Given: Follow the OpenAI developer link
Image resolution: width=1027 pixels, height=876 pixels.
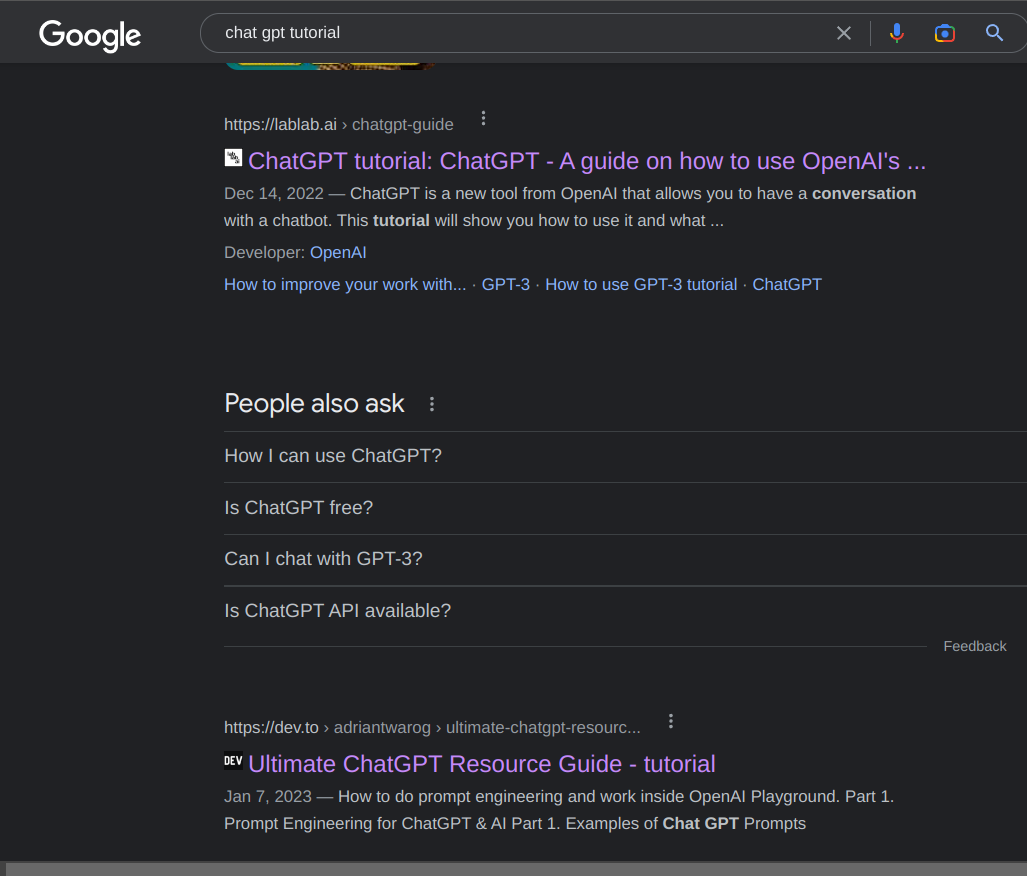Looking at the screenshot, I should (338, 253).
